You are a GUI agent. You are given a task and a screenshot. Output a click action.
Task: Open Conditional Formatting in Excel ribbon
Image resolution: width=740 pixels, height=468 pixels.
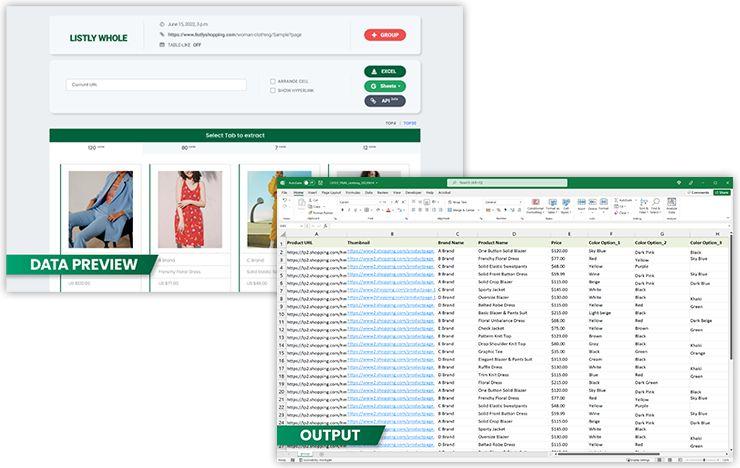tap(535, 206)
